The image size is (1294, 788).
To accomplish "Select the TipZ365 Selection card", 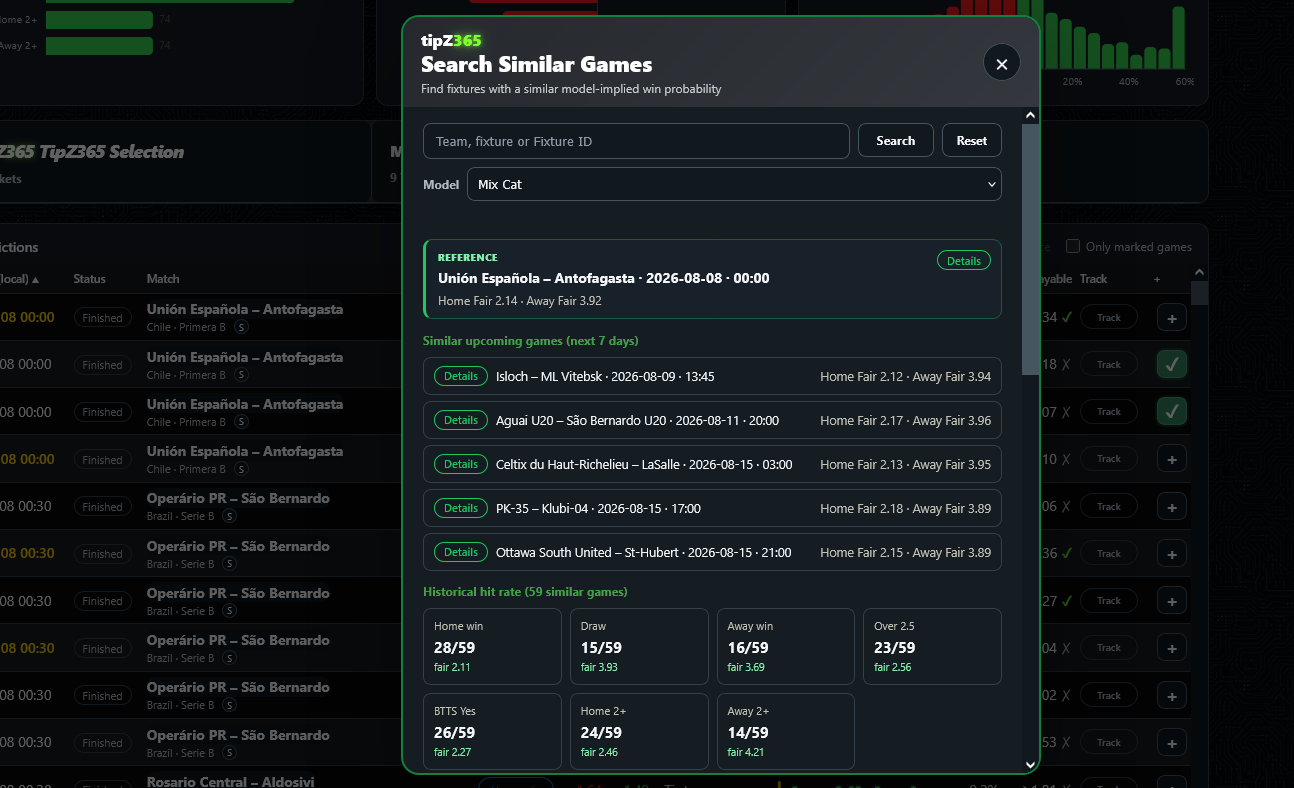I will [x=185, y=164].
